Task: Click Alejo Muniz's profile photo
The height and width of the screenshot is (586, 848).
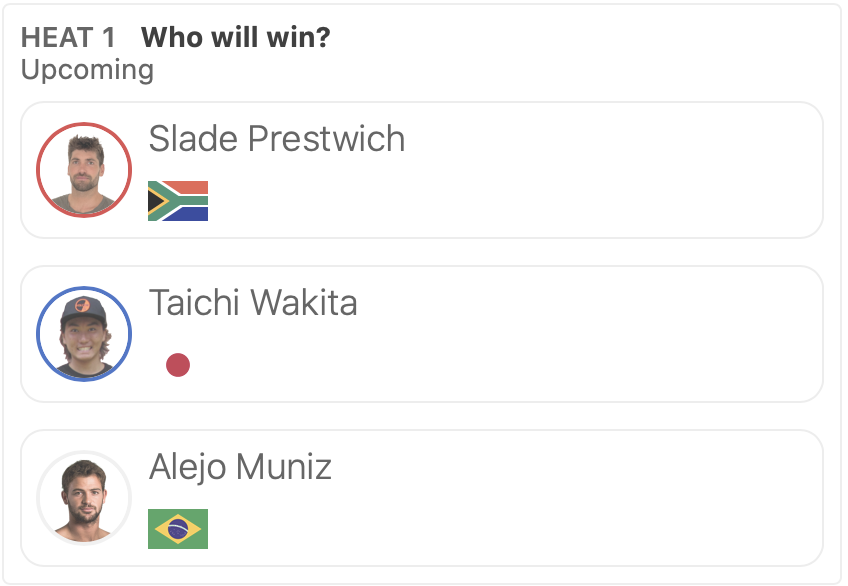Action: coord(84,498)
